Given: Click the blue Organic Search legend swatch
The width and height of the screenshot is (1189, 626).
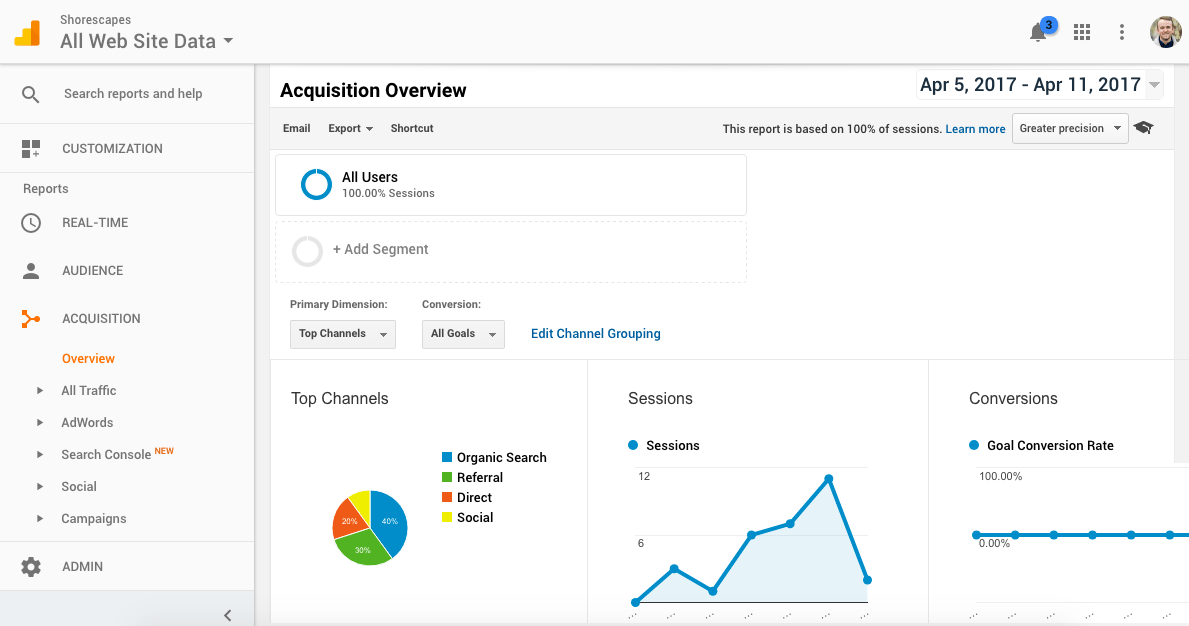Looking at the screenshot, I should 447,457.
